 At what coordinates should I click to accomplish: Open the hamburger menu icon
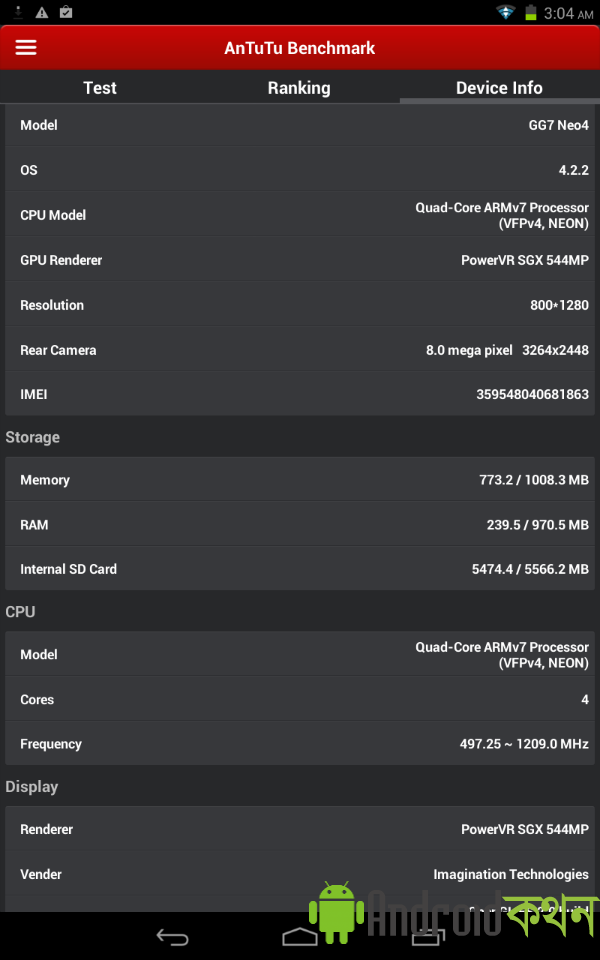[26, 48]
